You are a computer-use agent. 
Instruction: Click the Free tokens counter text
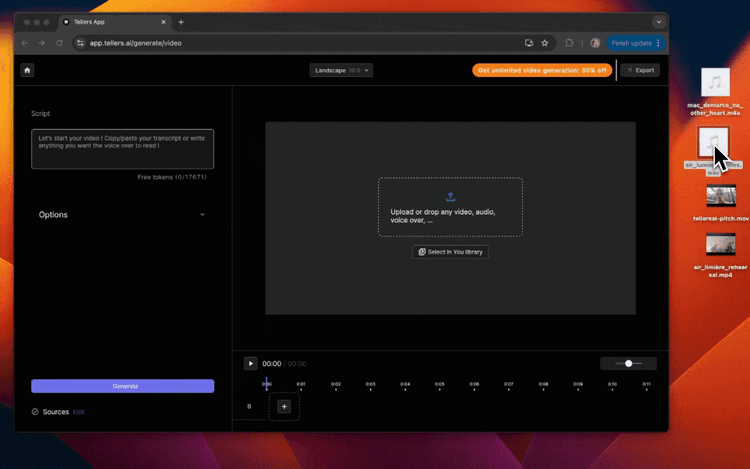(x=172, y=177)
